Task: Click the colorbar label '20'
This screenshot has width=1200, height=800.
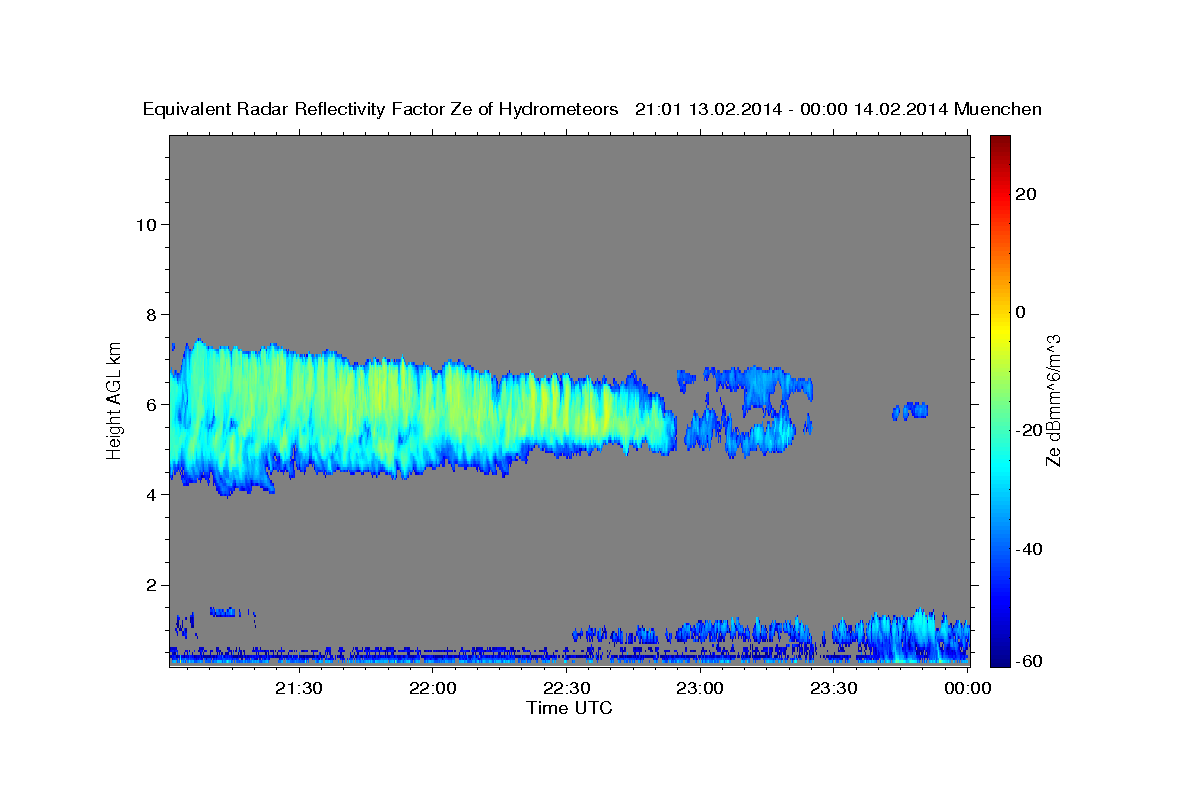Action: pyautogui.click(x=1027, y=194)
